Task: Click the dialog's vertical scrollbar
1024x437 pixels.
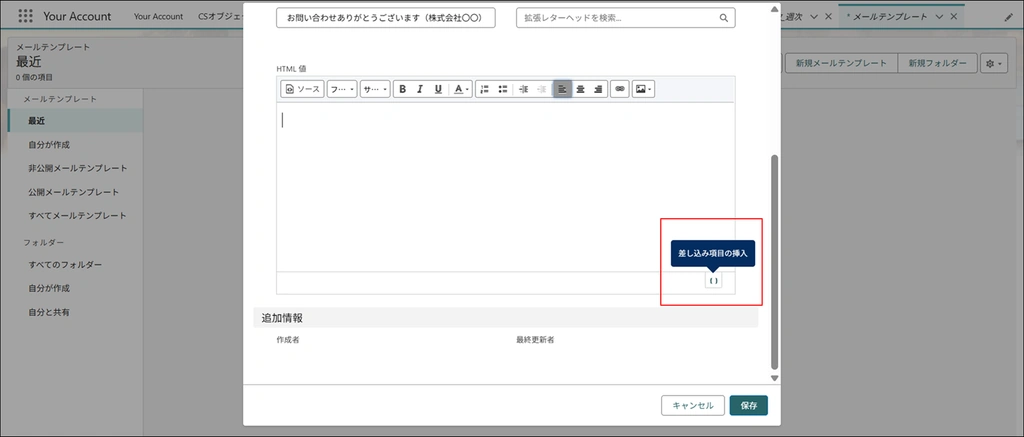Action: pyautogui.click(x=773, y=260)
